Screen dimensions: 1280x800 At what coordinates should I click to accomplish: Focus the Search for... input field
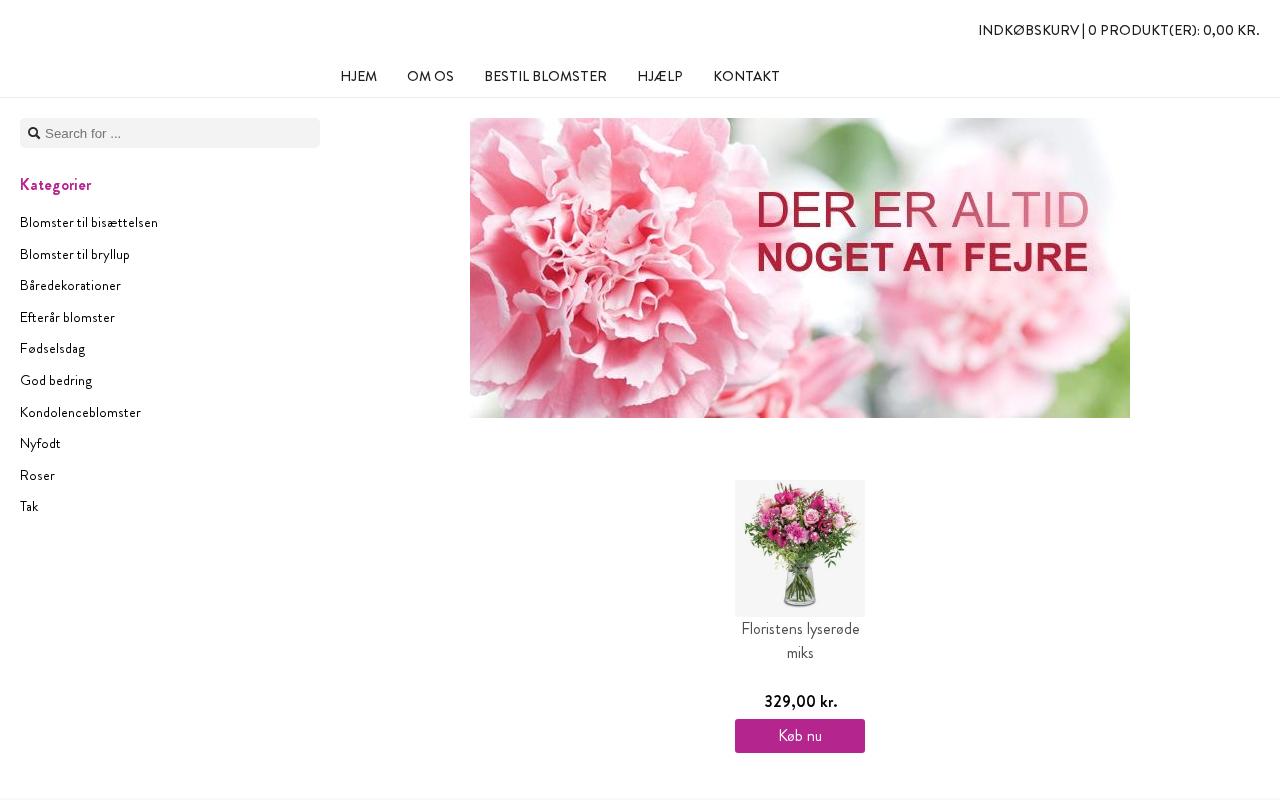[170, 133]
